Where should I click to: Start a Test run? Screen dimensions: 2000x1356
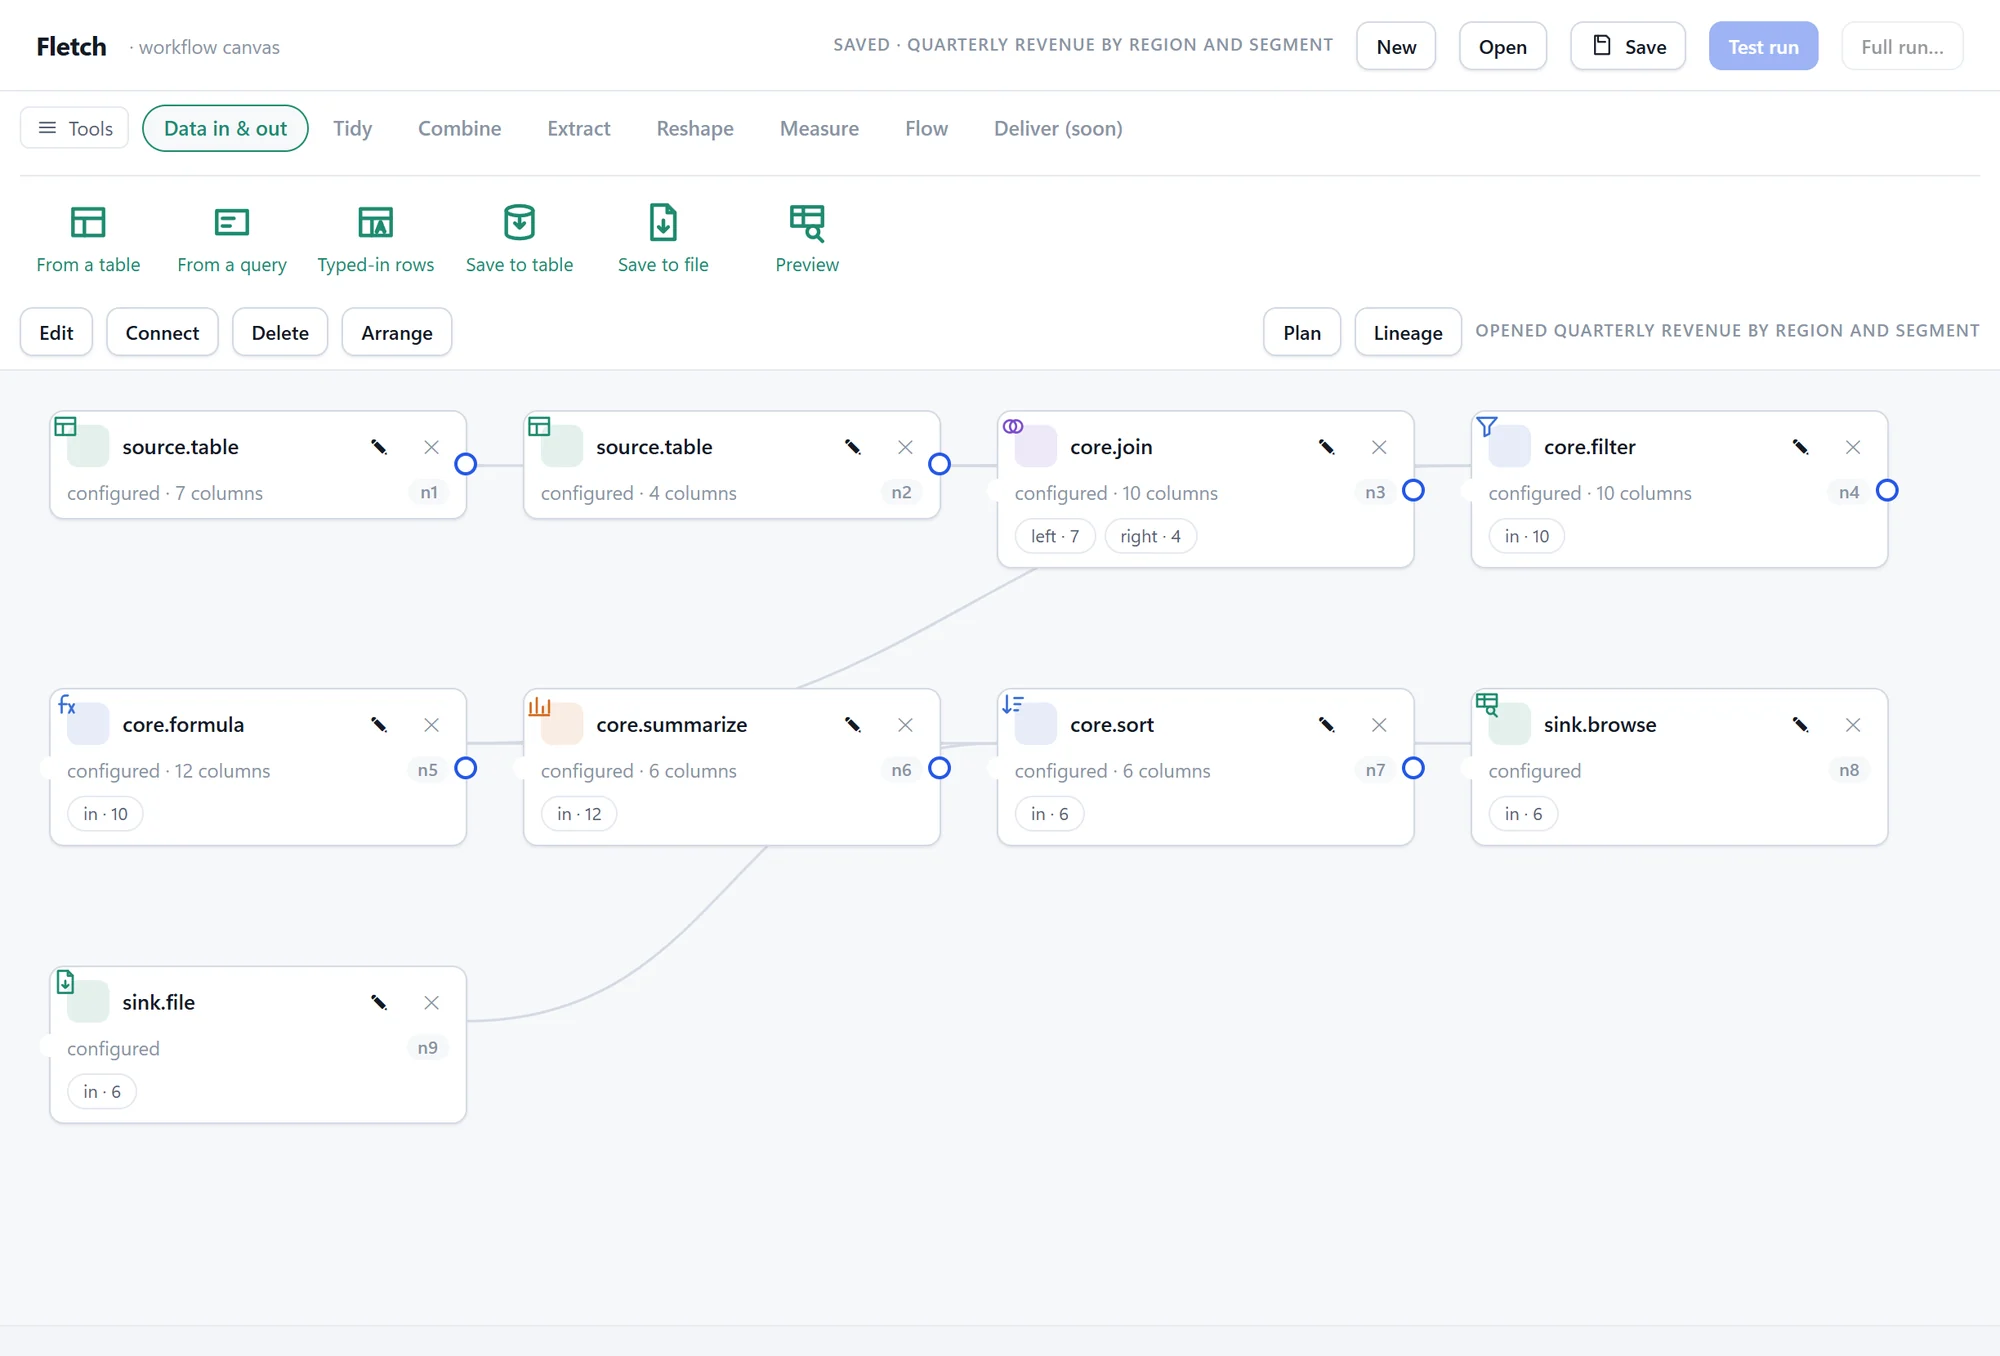tap(1763, 46)
